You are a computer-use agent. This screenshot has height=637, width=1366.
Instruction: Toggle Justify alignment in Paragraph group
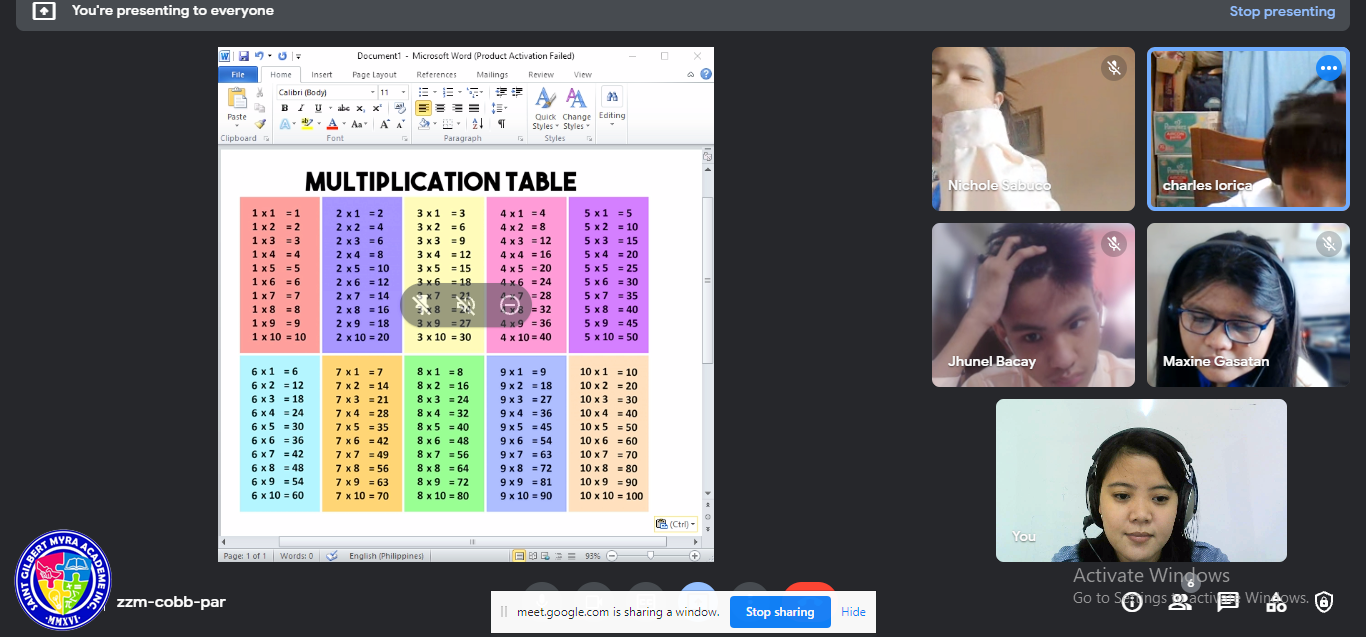(x=474, y=108)
